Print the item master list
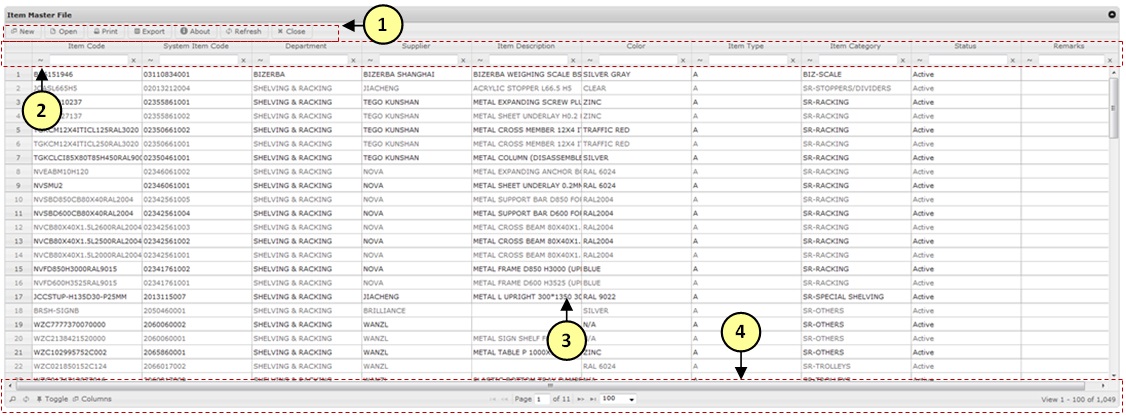The width and height of the screenshot is (1126, 418). tap(106, 31)
